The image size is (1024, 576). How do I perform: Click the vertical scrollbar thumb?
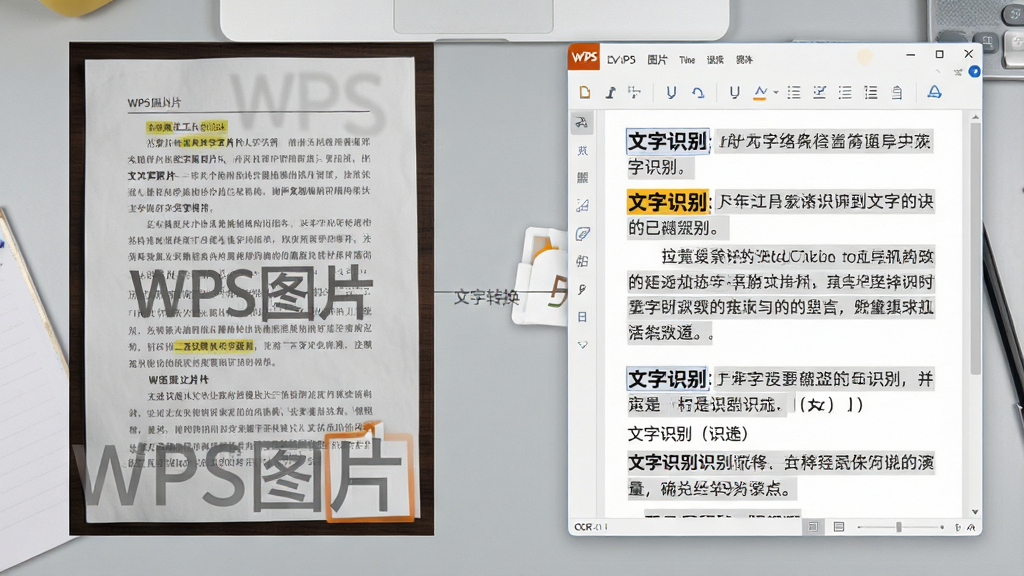(x=975, y=248)
